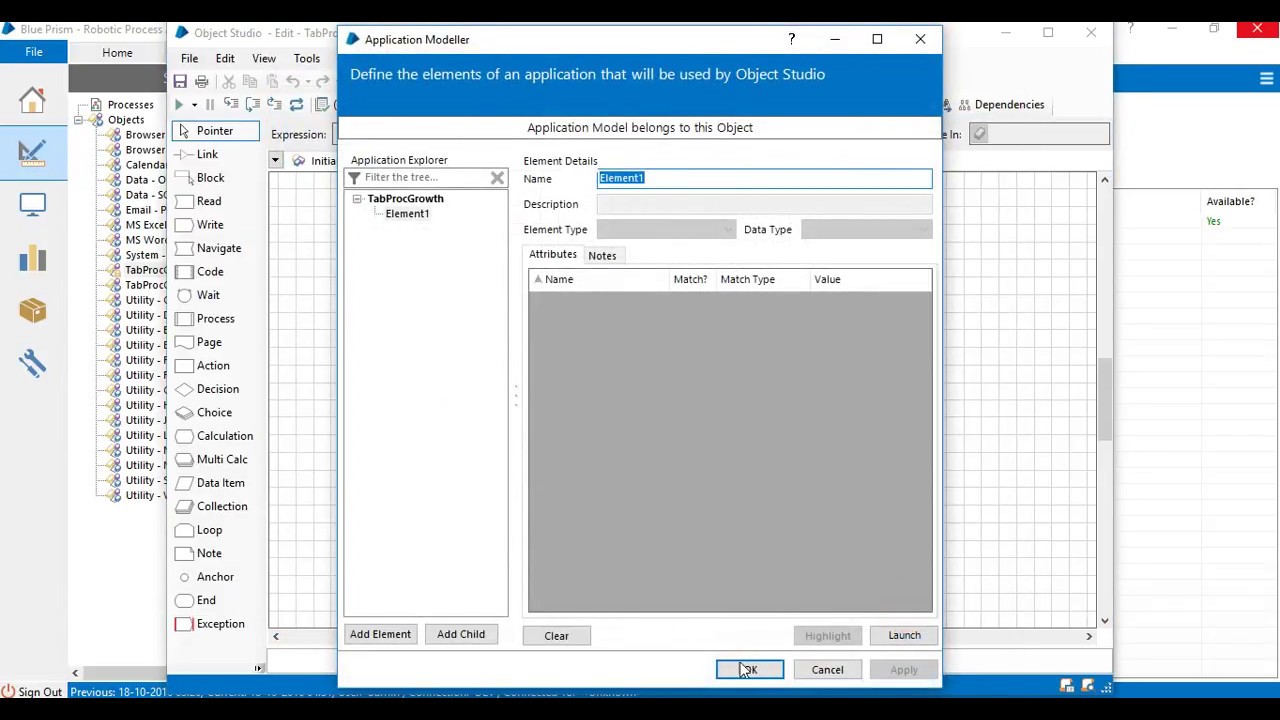
Task: Cancel the Application Modeller dialog
Action: 827,670
